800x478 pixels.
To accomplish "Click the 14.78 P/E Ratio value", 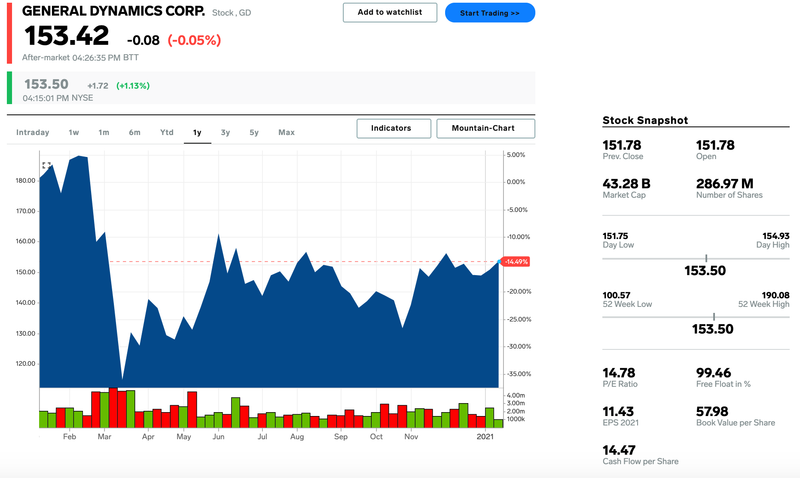I will (618, 373).
